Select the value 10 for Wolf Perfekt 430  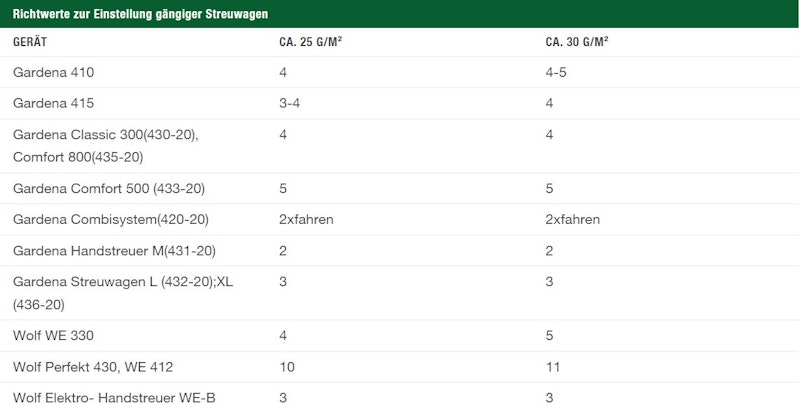point(287,367)
